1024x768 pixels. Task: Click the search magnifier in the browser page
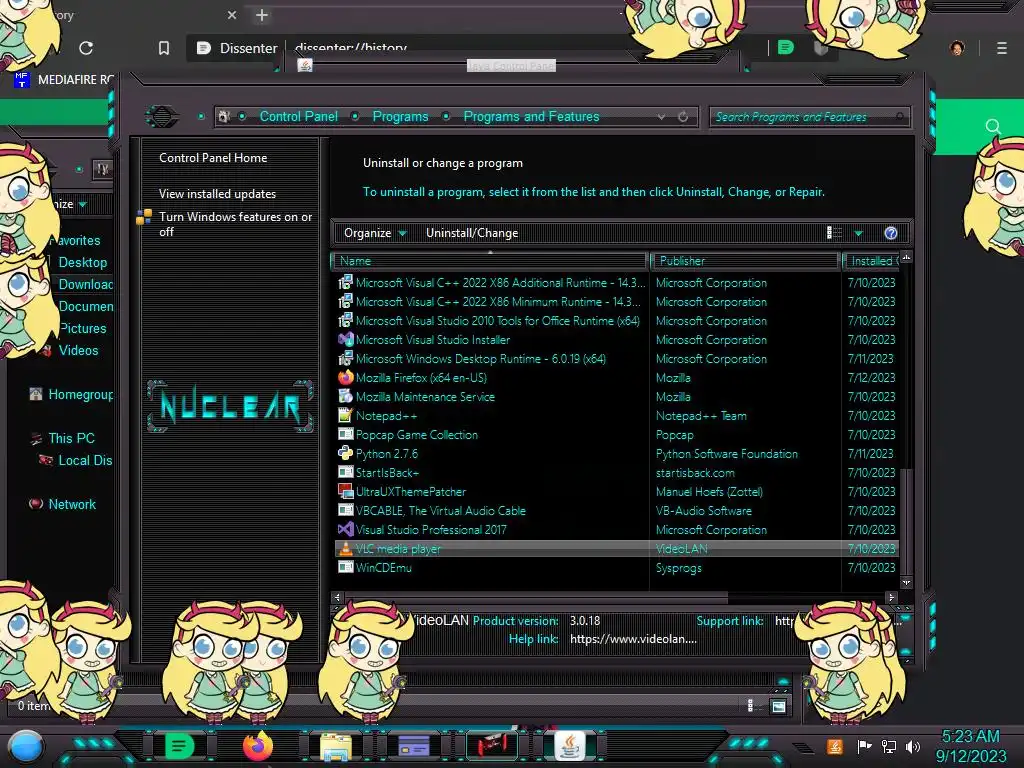click(x=993, y=127)
